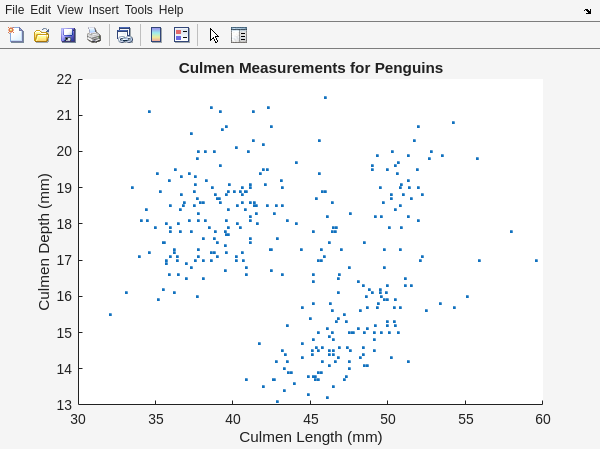This screenshot has height=449, width=600.
Task: Expand the Insert menu
Action: click(x=103, y=9)
